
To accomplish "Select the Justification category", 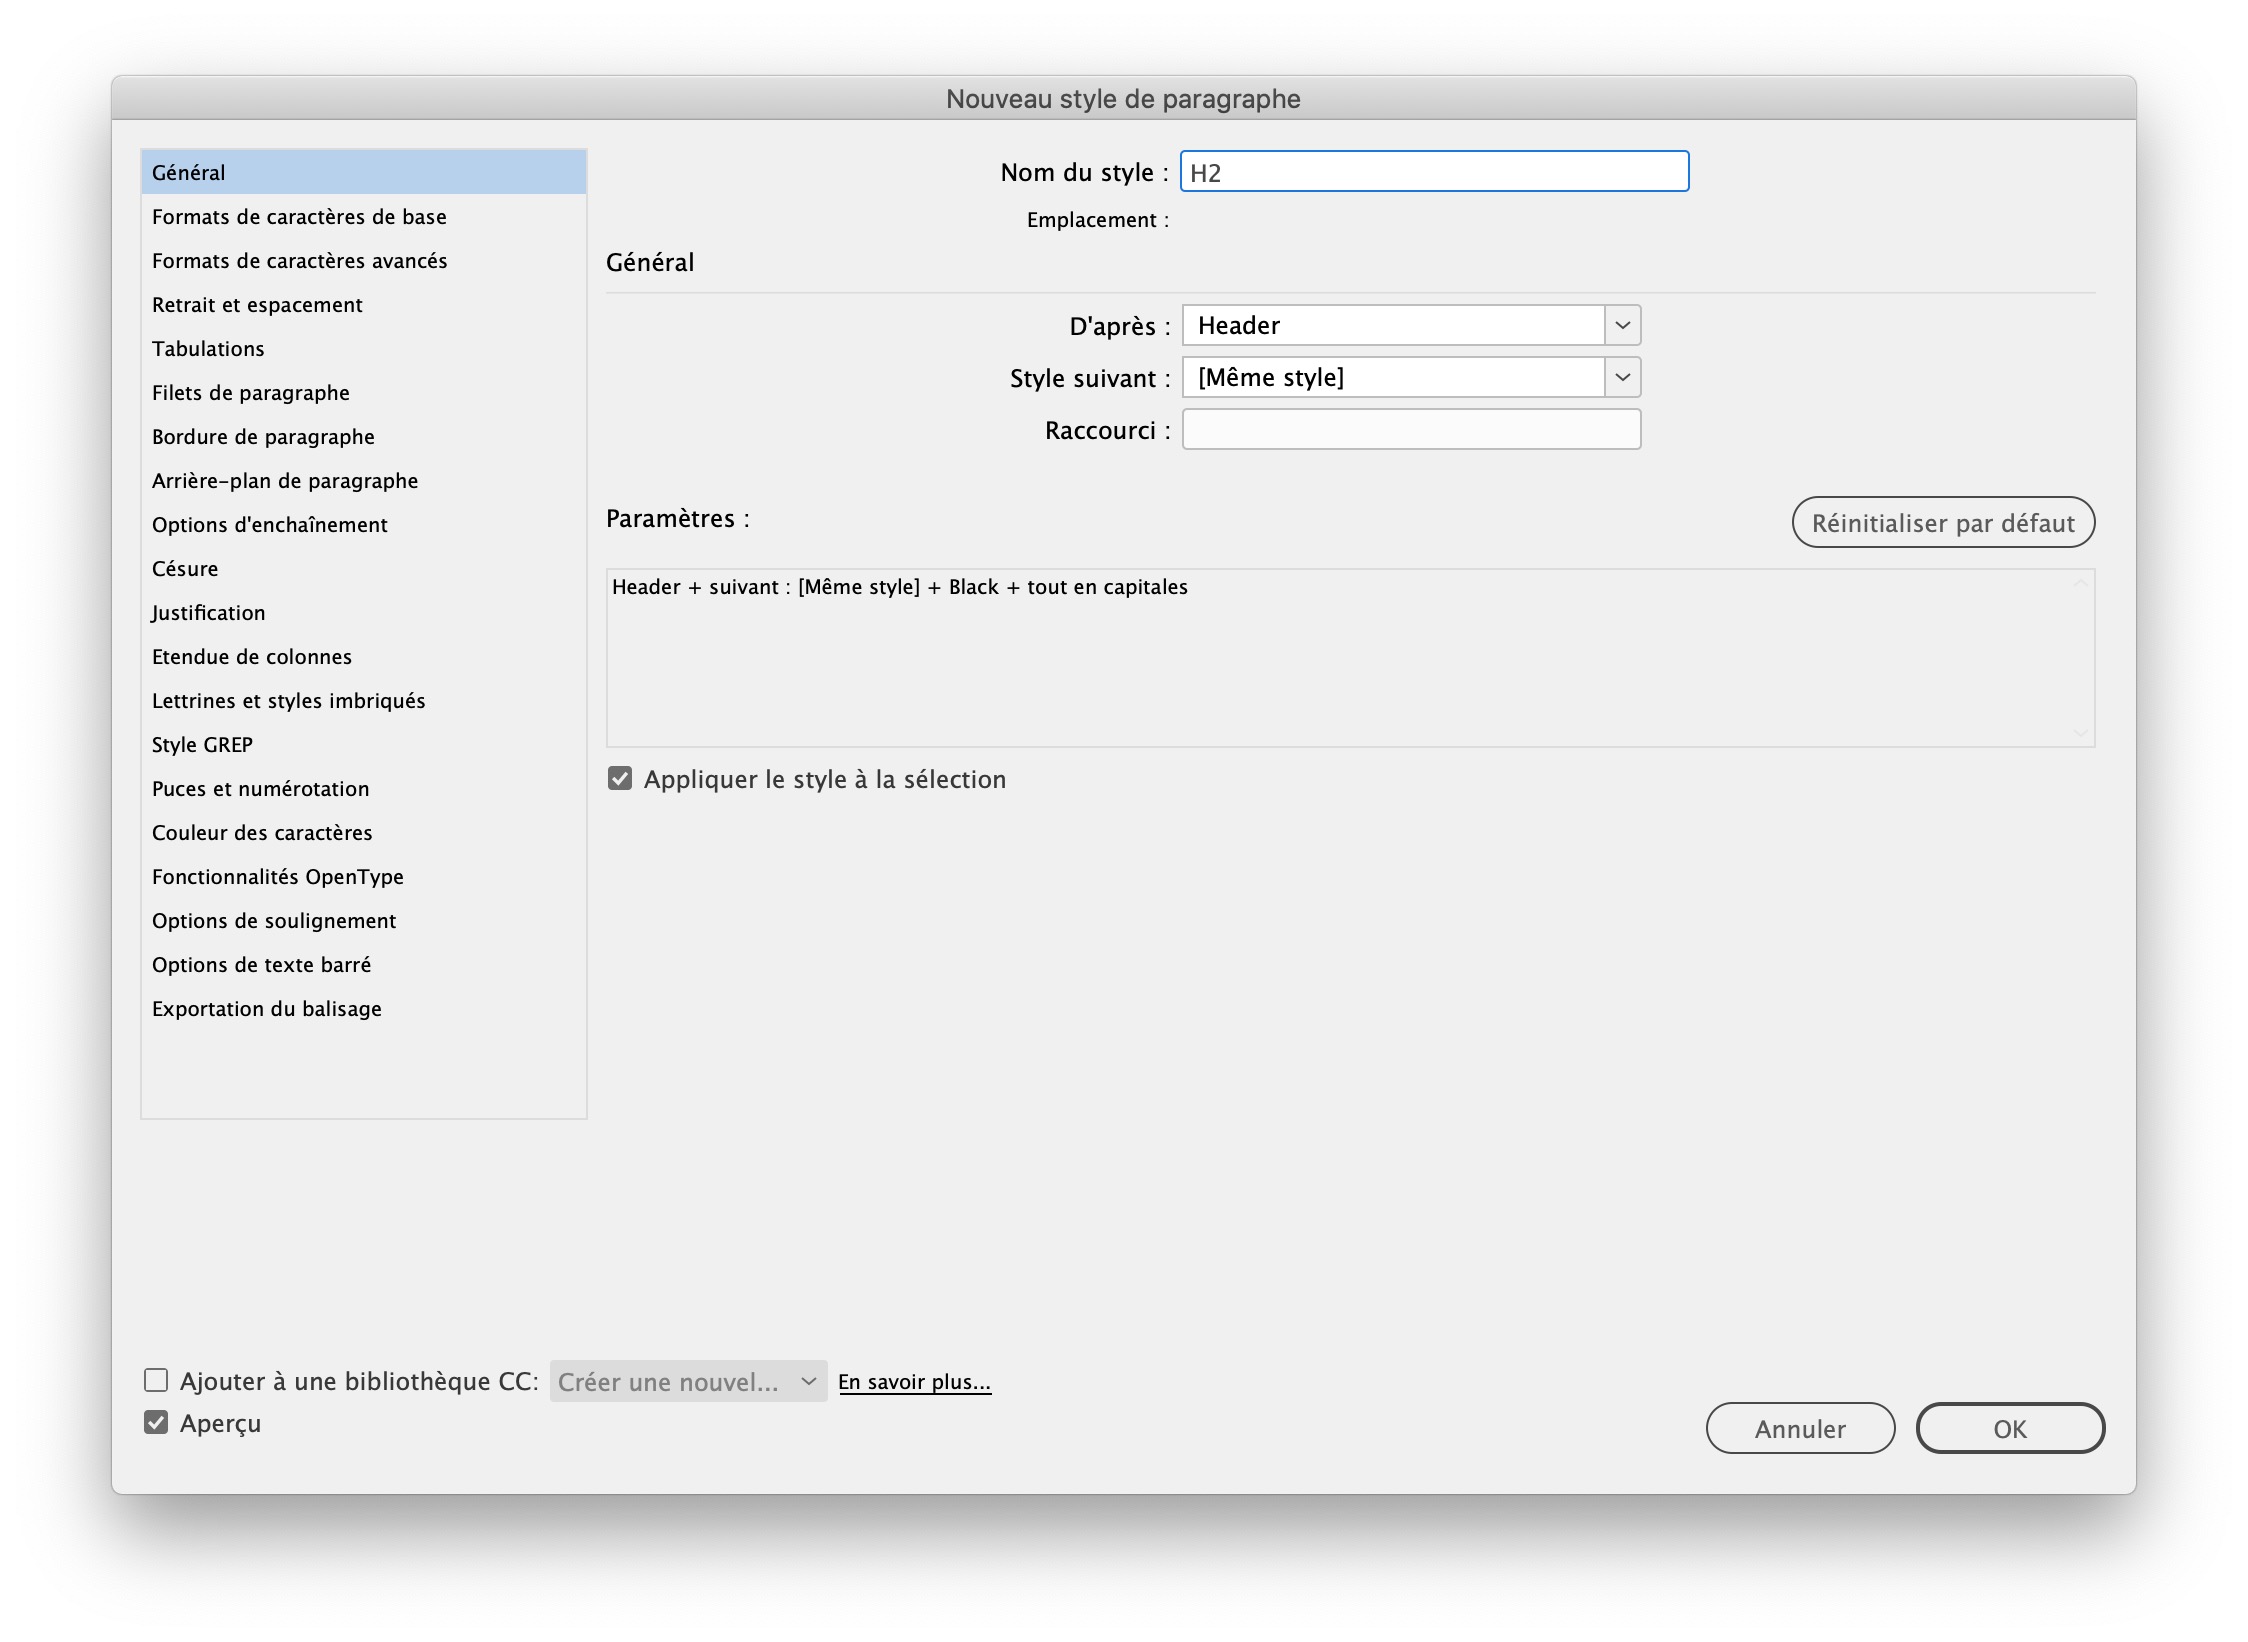I will 208,612.
